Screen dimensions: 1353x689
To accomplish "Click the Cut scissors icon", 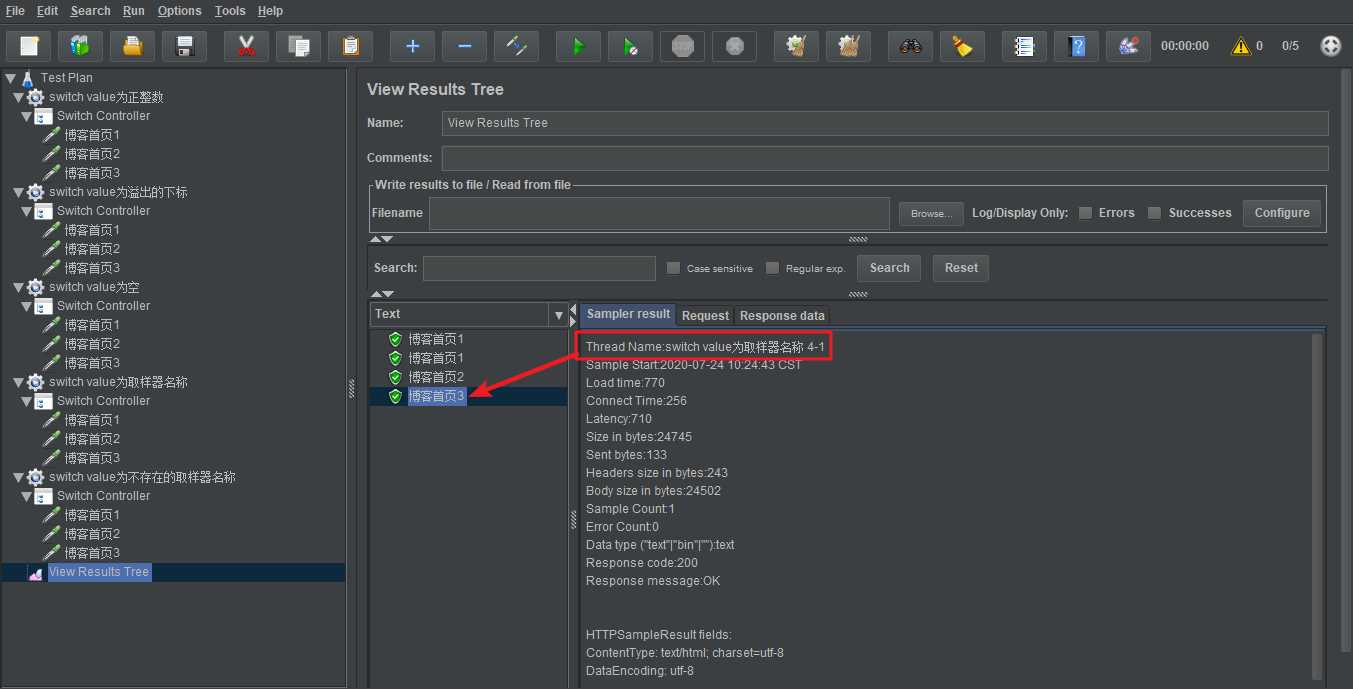I will pyautogui.click(x=246, y=46).
